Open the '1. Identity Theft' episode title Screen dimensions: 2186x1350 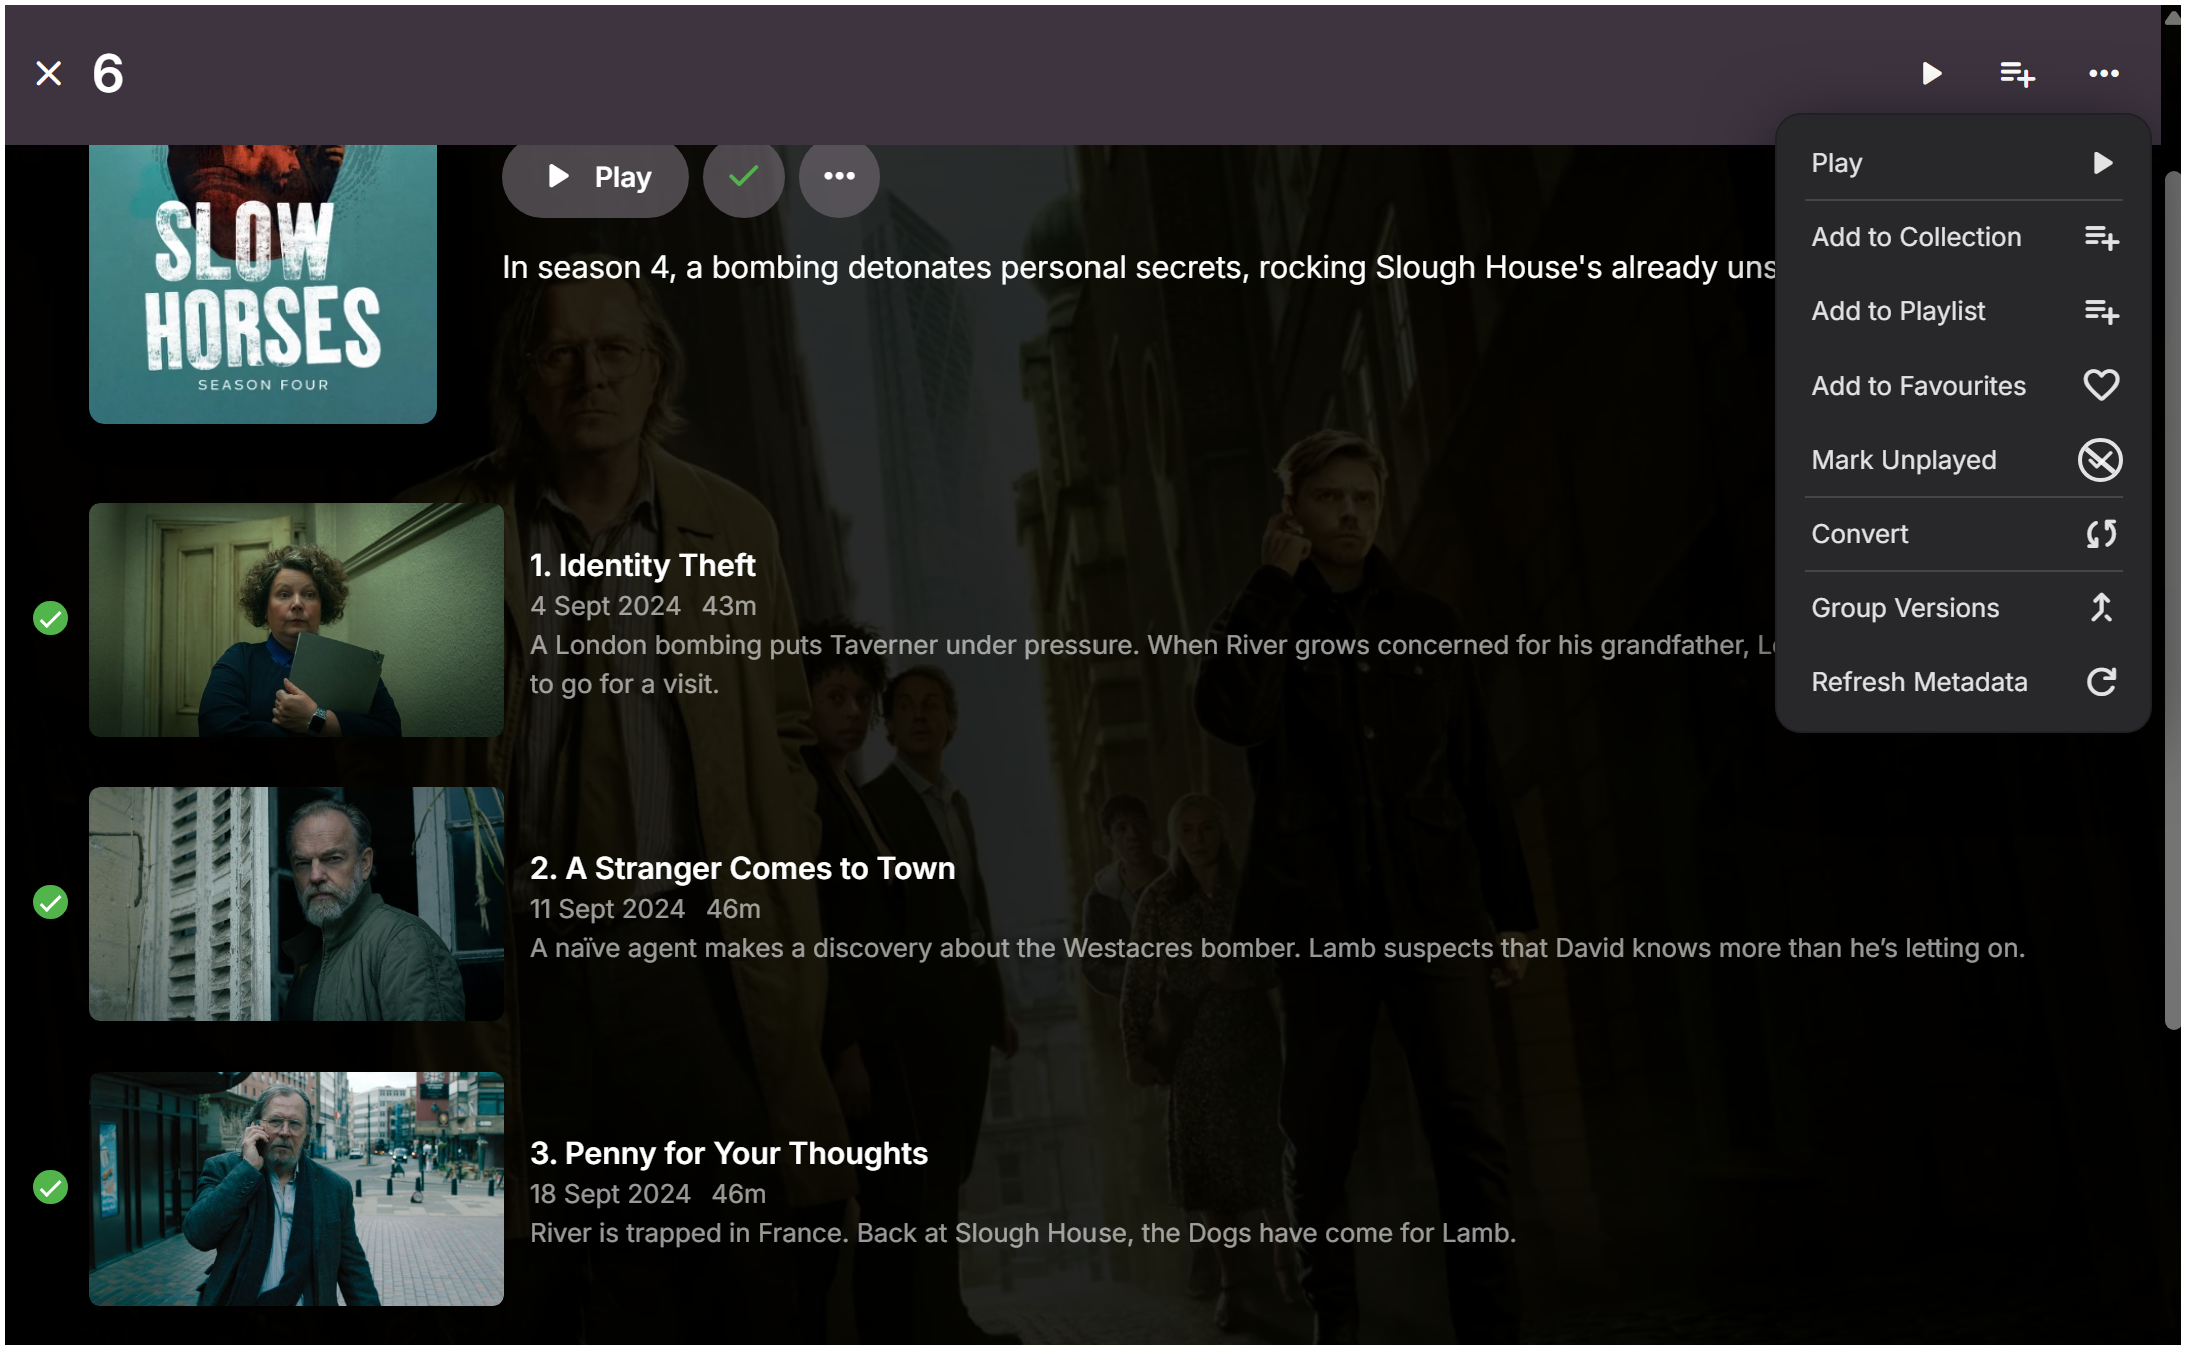(643, 565)
